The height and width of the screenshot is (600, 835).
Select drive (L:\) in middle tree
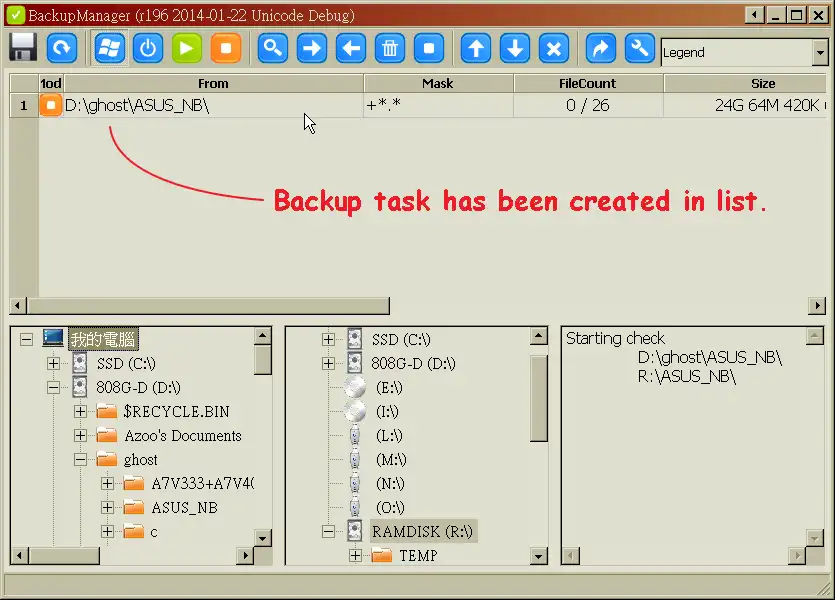pyautogui.click(x=389, y=436)
